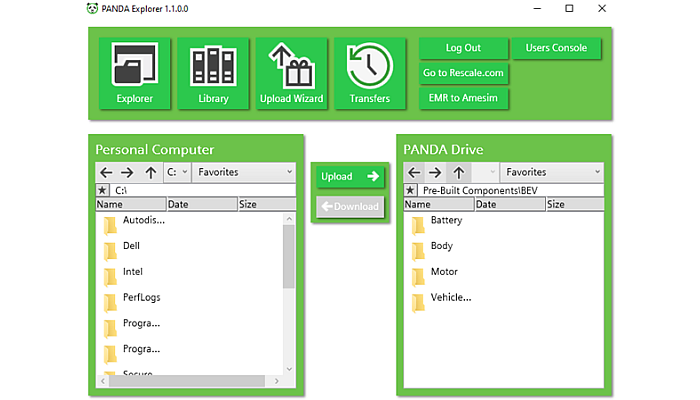Expand PANDA Drive Favorites dropdown
Image resolution: width=700 pixels, height=400 pixels.
[x=552, y=172]
